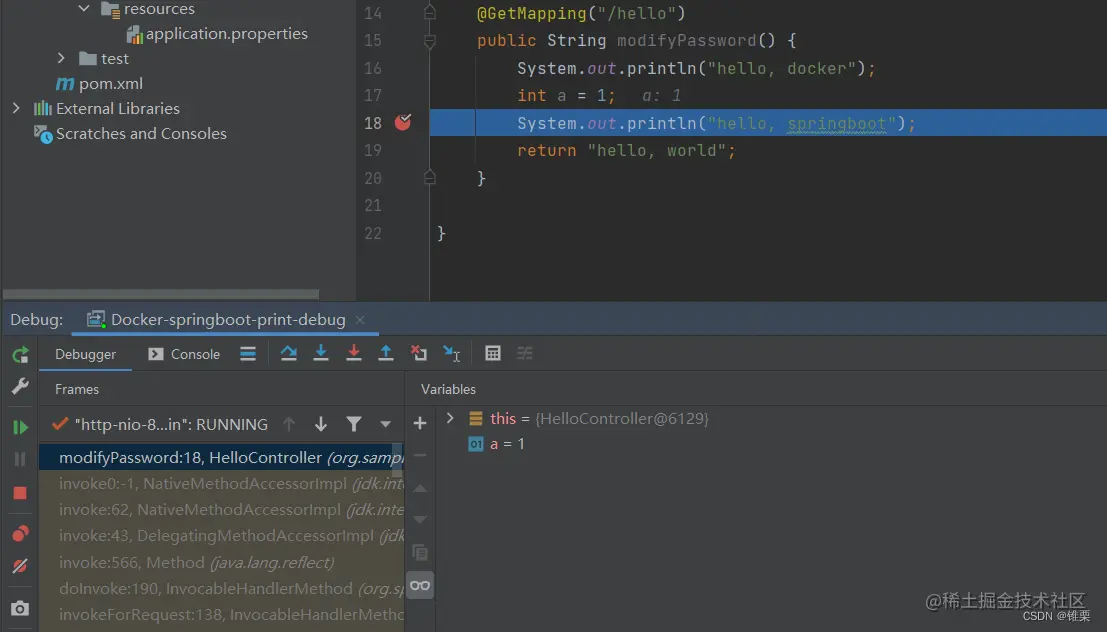Select http-nio thread RUNNING entry
This screenshot has width=1107, height=632.
(161, 424)
